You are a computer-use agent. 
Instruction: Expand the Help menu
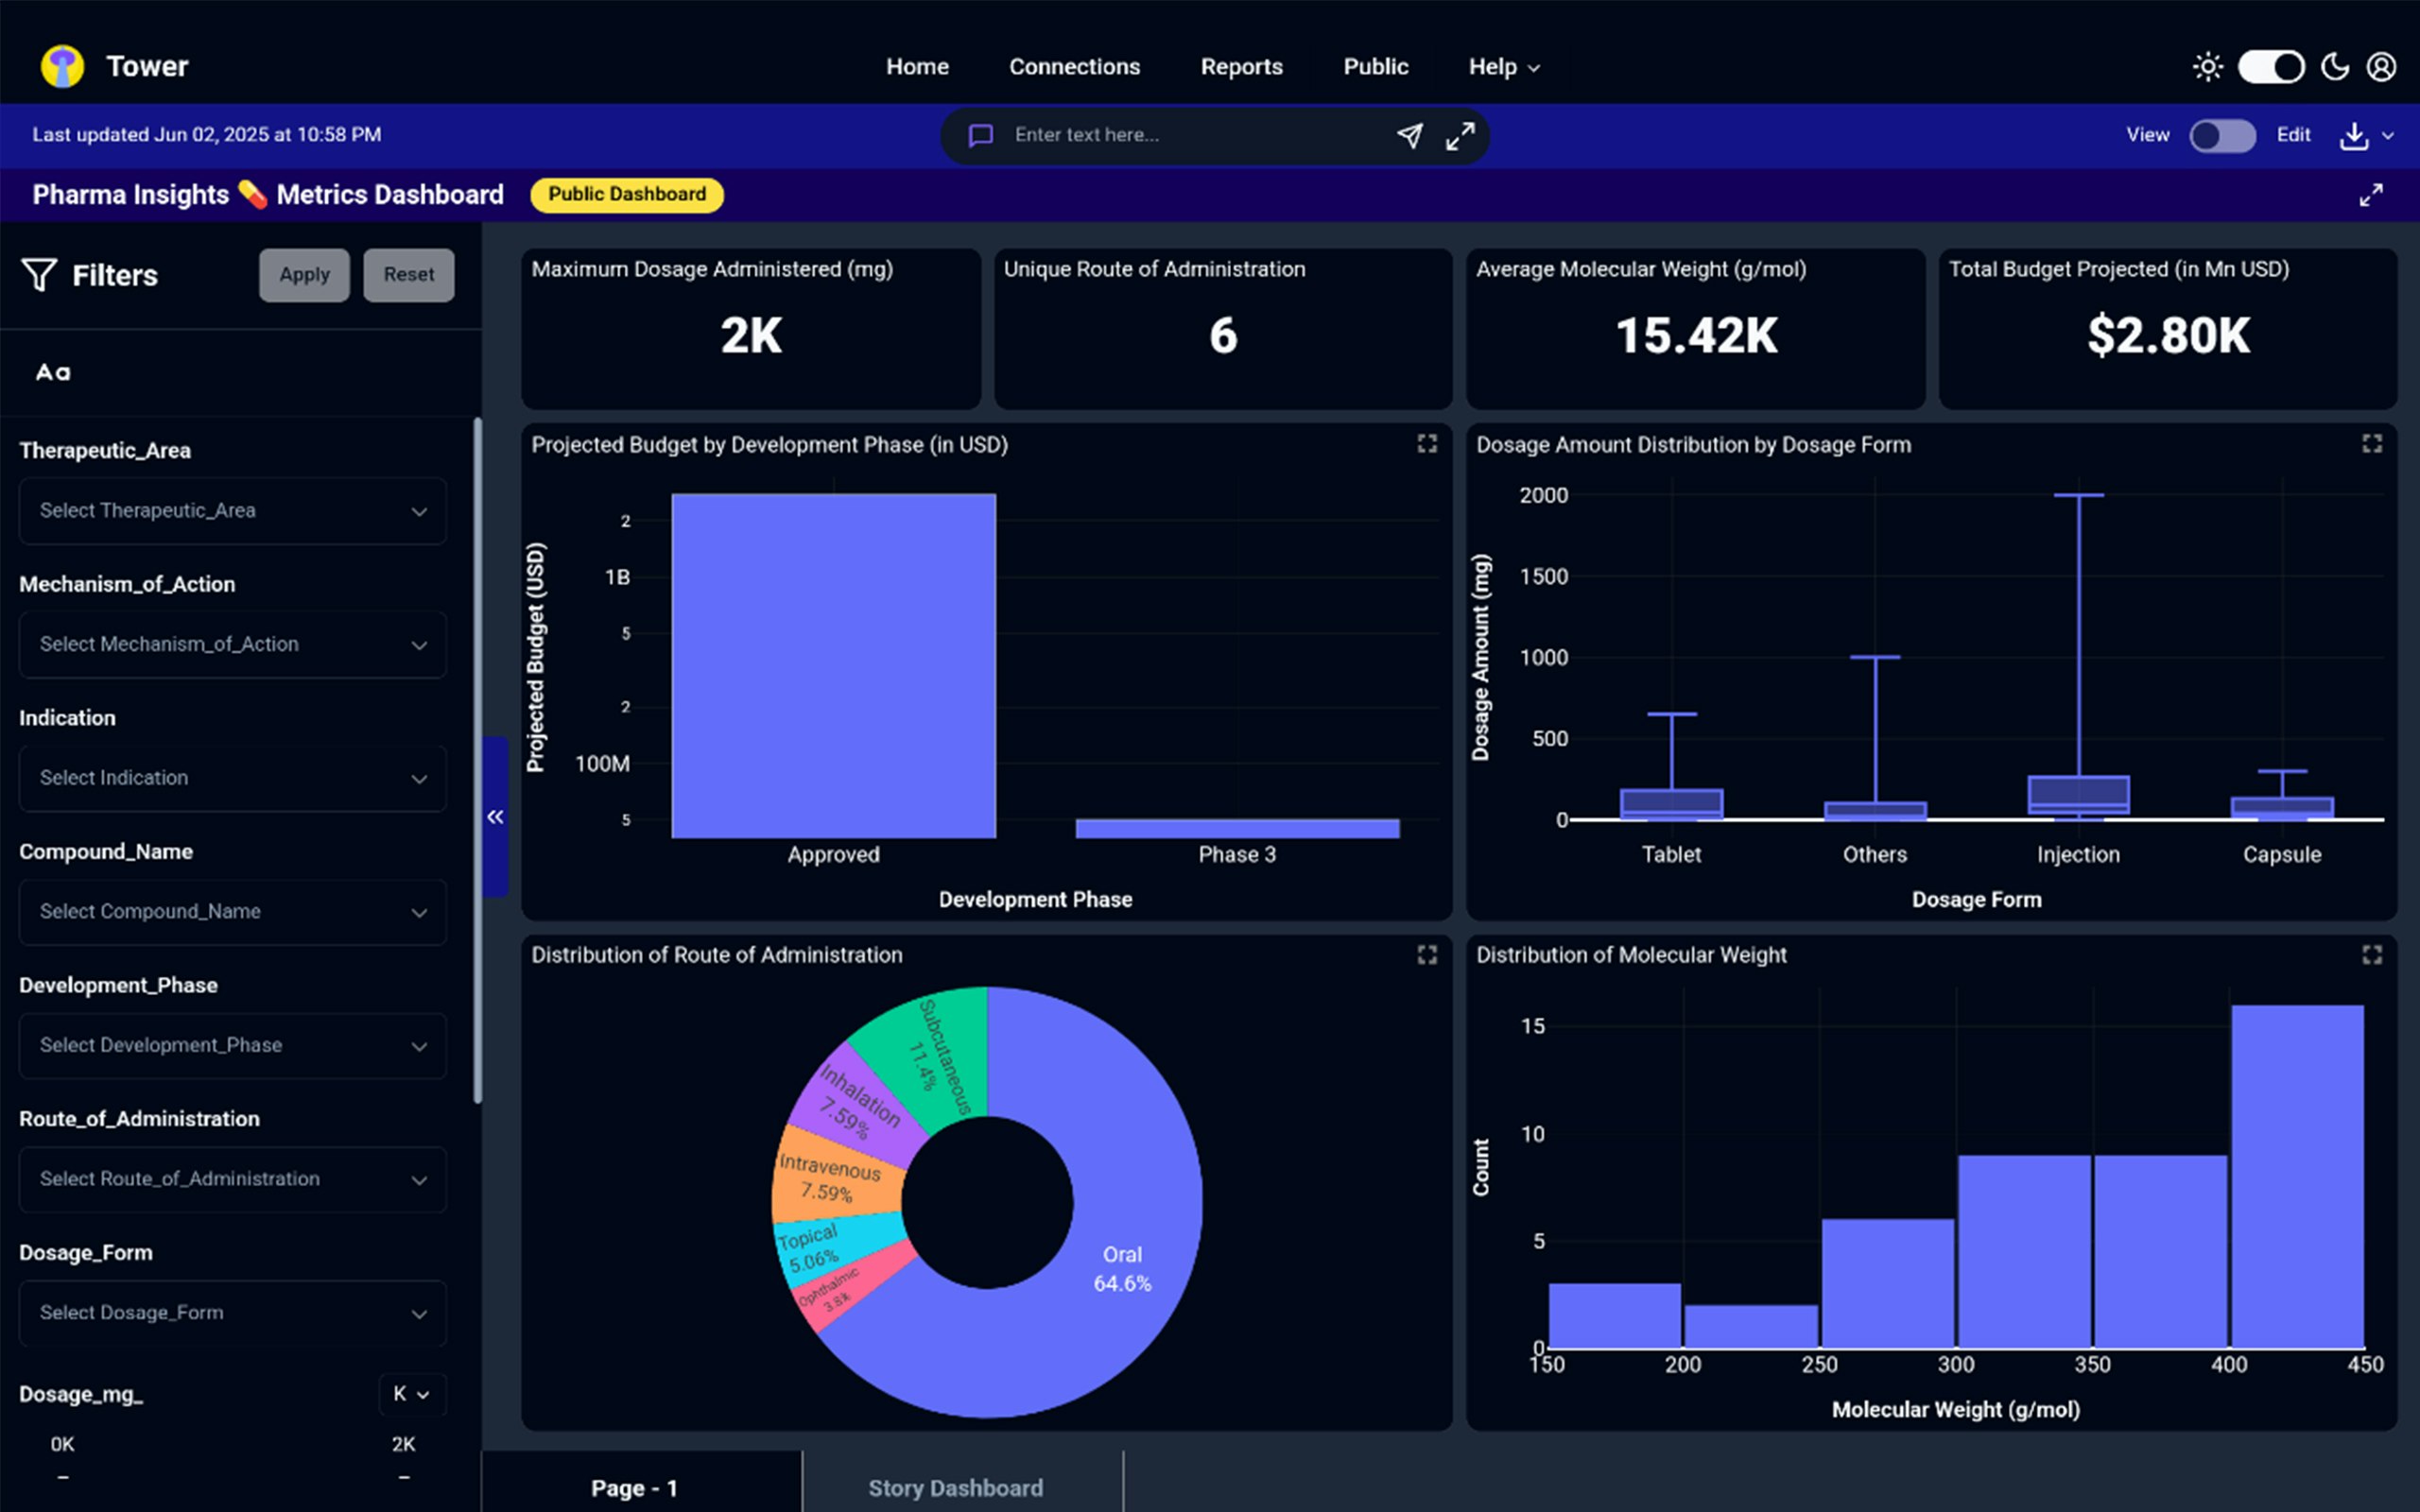pyautogui.click(x=1503, y=67)
